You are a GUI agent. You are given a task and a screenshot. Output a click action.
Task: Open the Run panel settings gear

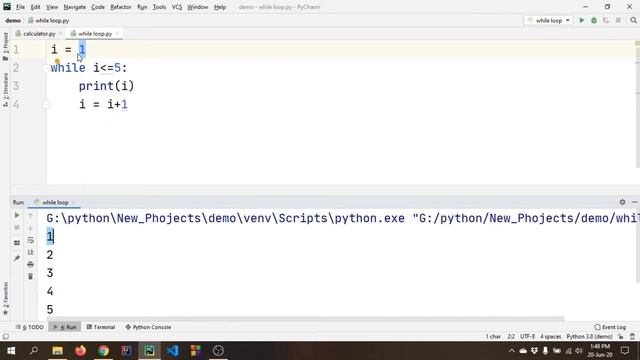(x=622, y=202)
